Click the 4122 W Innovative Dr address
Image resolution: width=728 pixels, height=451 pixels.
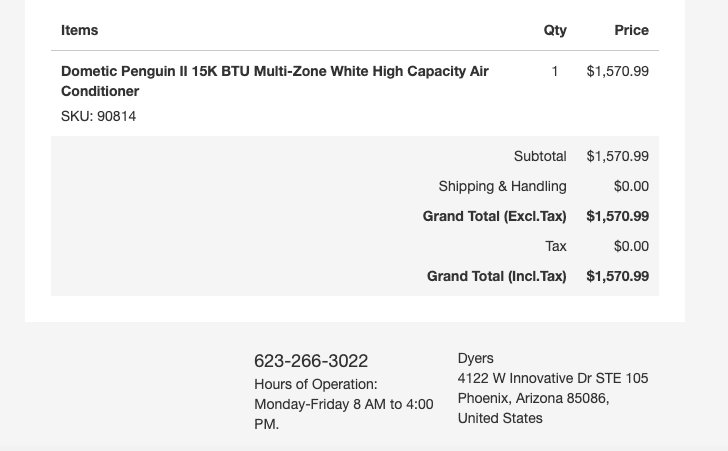pos(553,378)
